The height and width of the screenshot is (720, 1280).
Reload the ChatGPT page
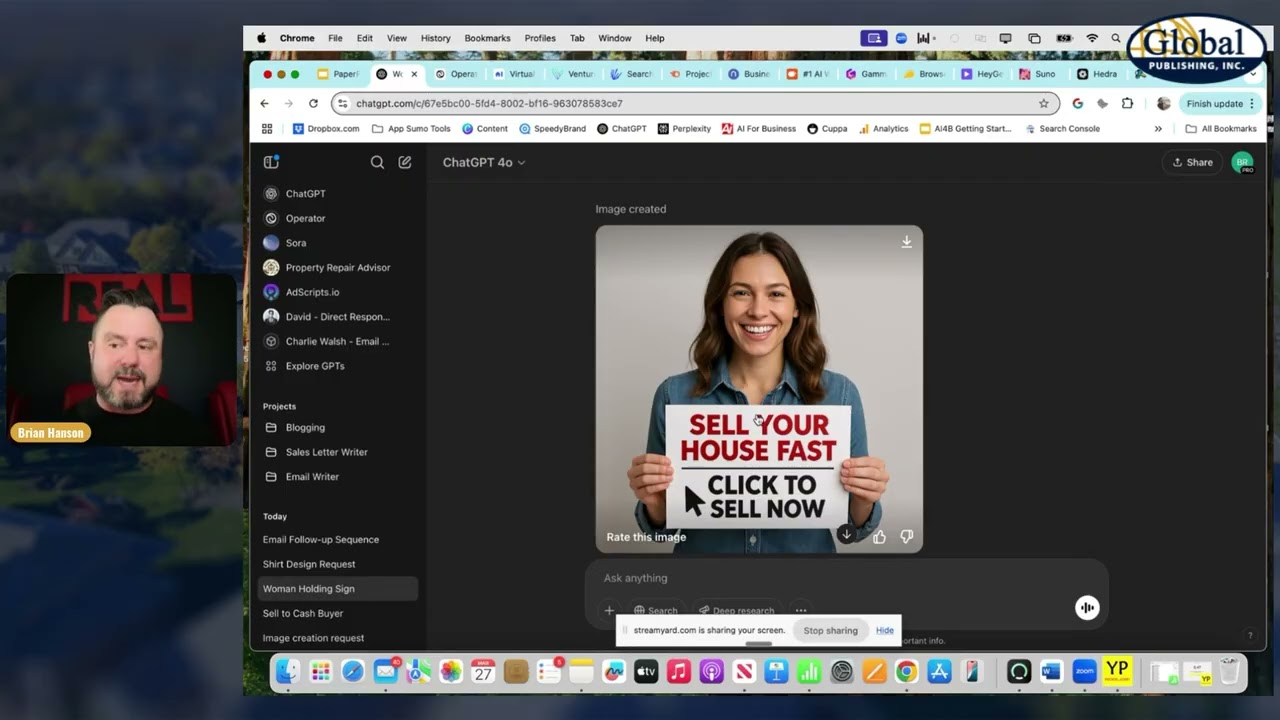313,103
